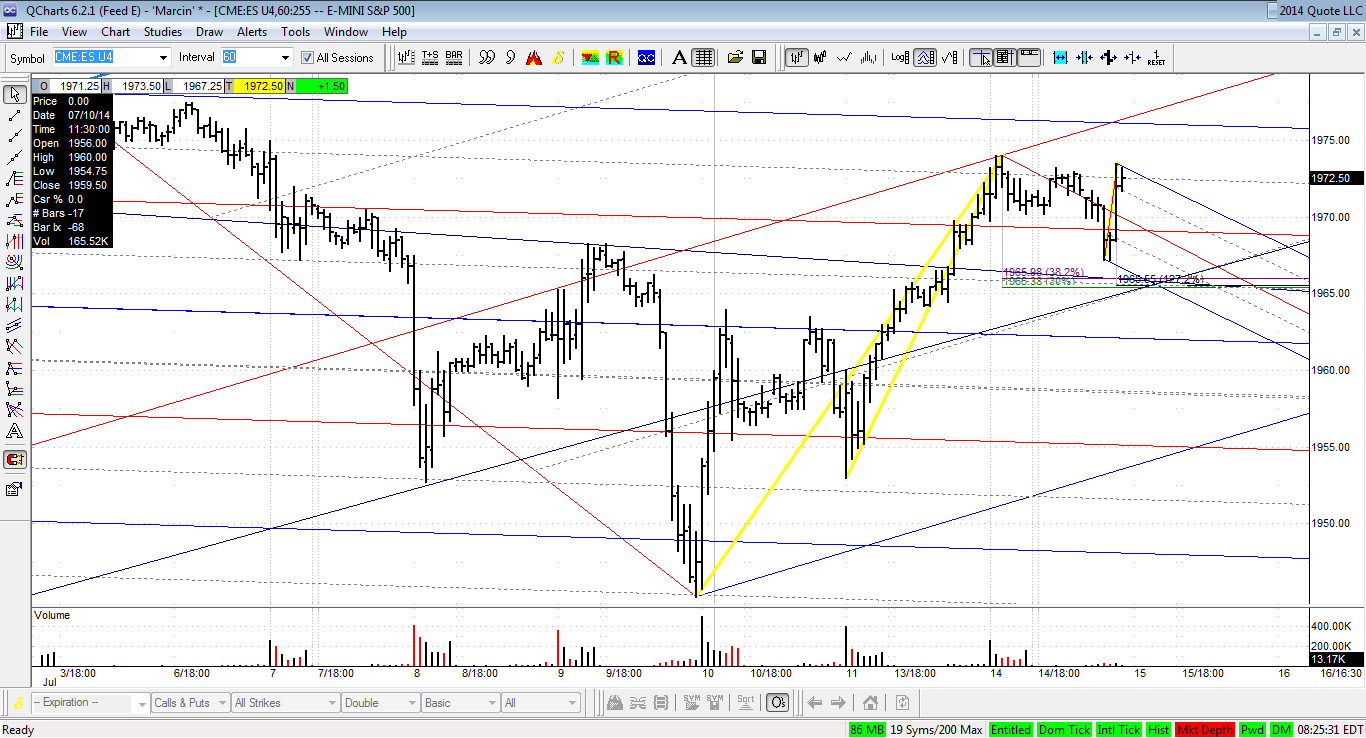This screenshot has height=738, width=1366.
Task: Click the open folder icon
Action: [735, 57]
